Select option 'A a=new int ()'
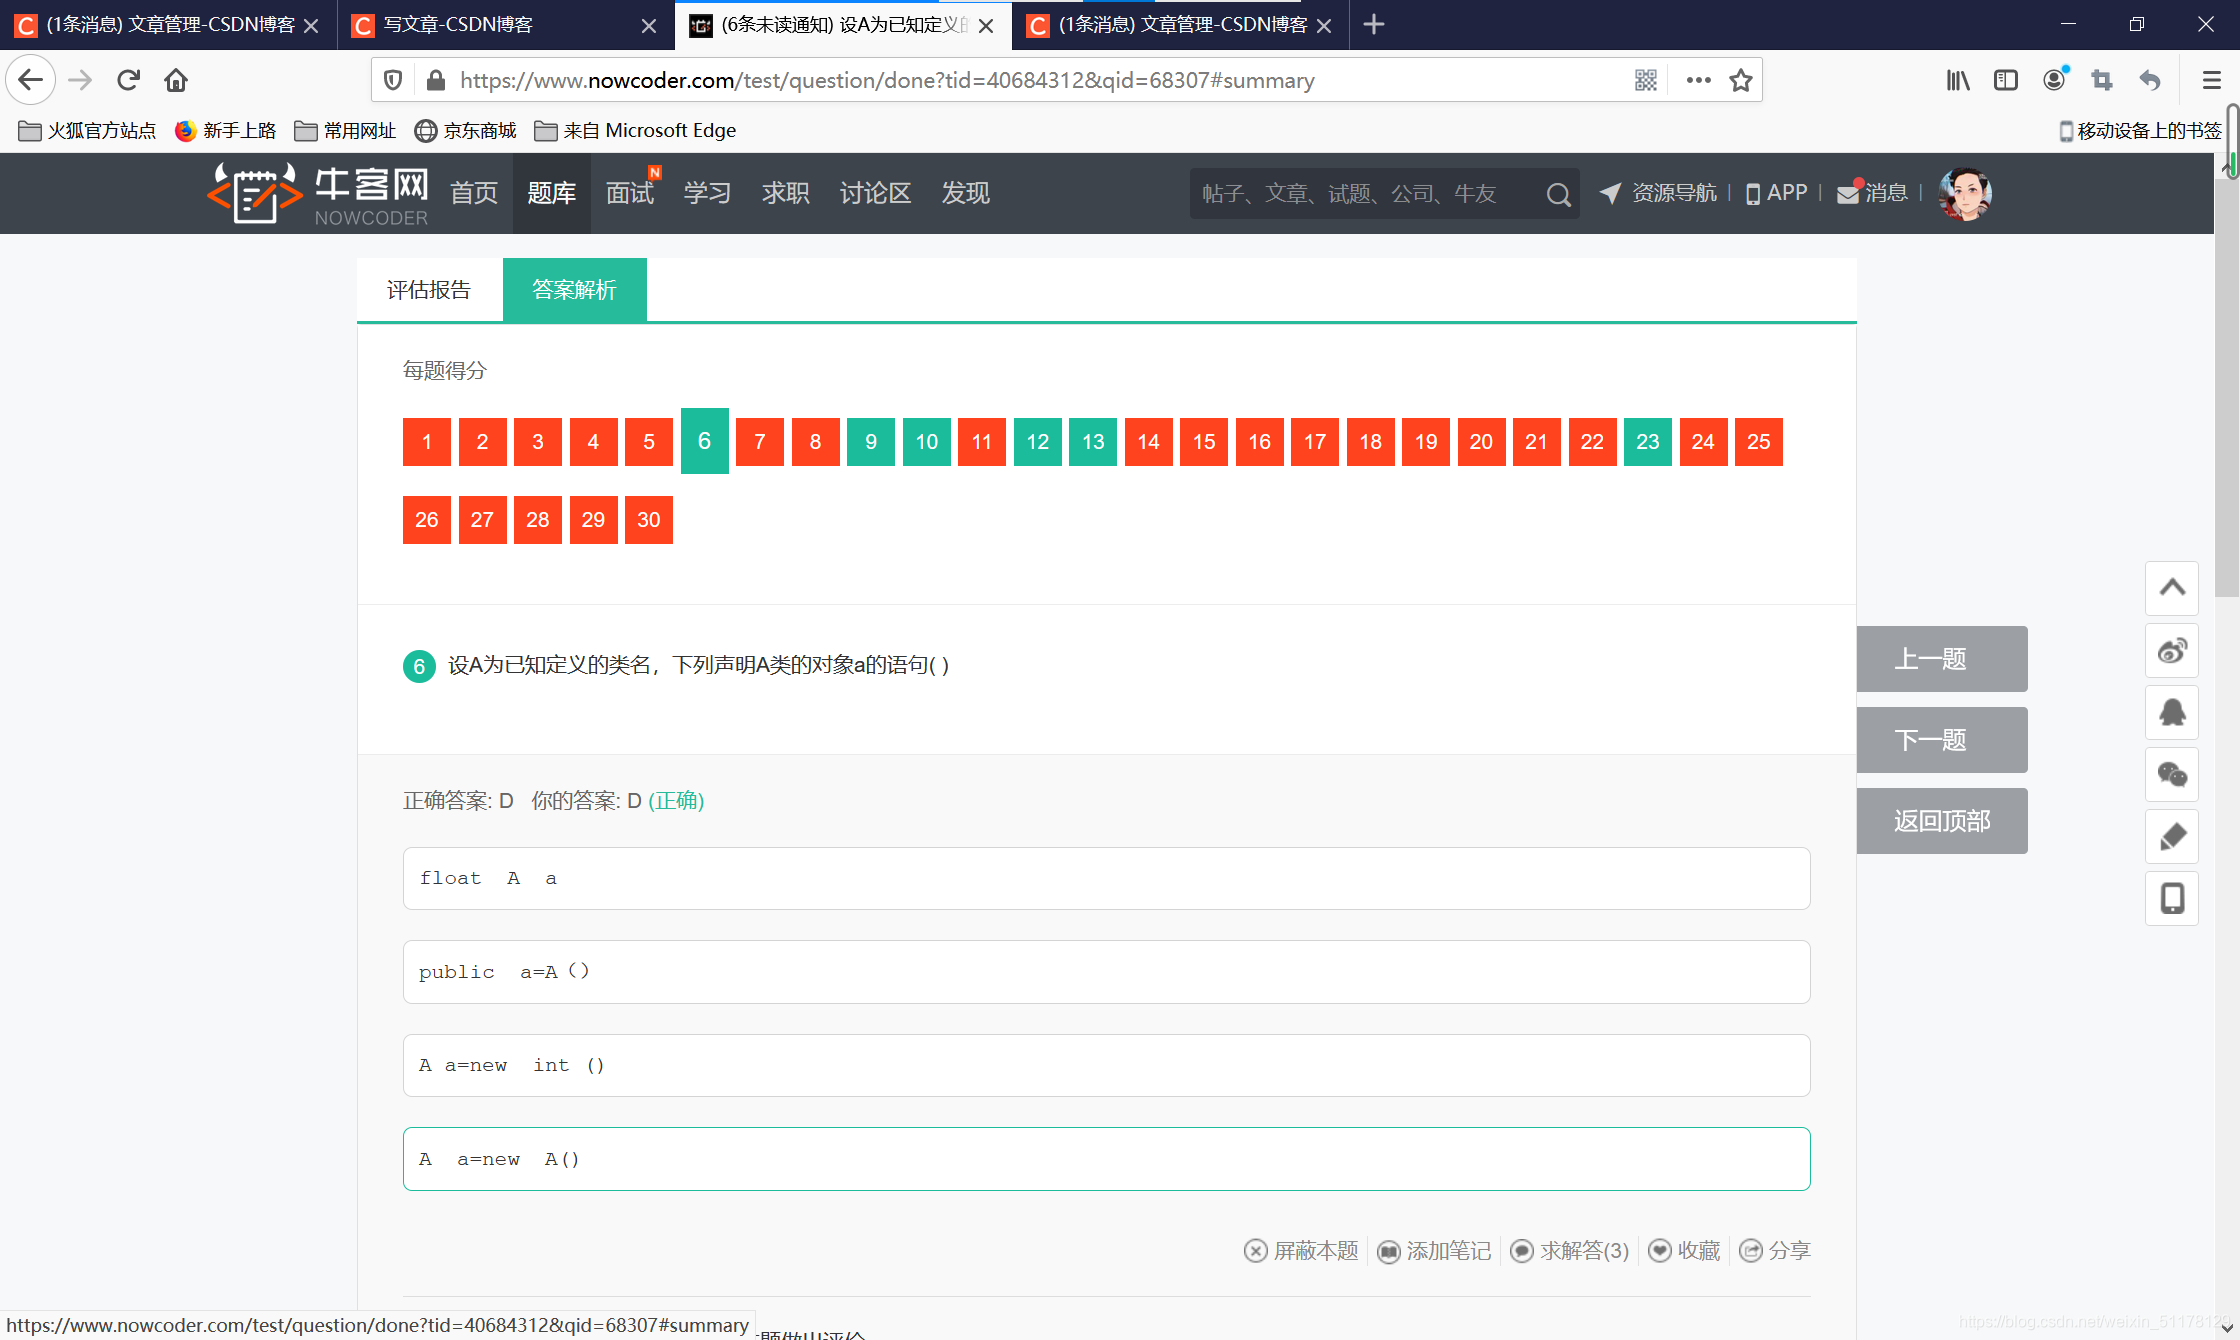The height and width of the screenshot is (1340, 2240). [1107, 1066]
